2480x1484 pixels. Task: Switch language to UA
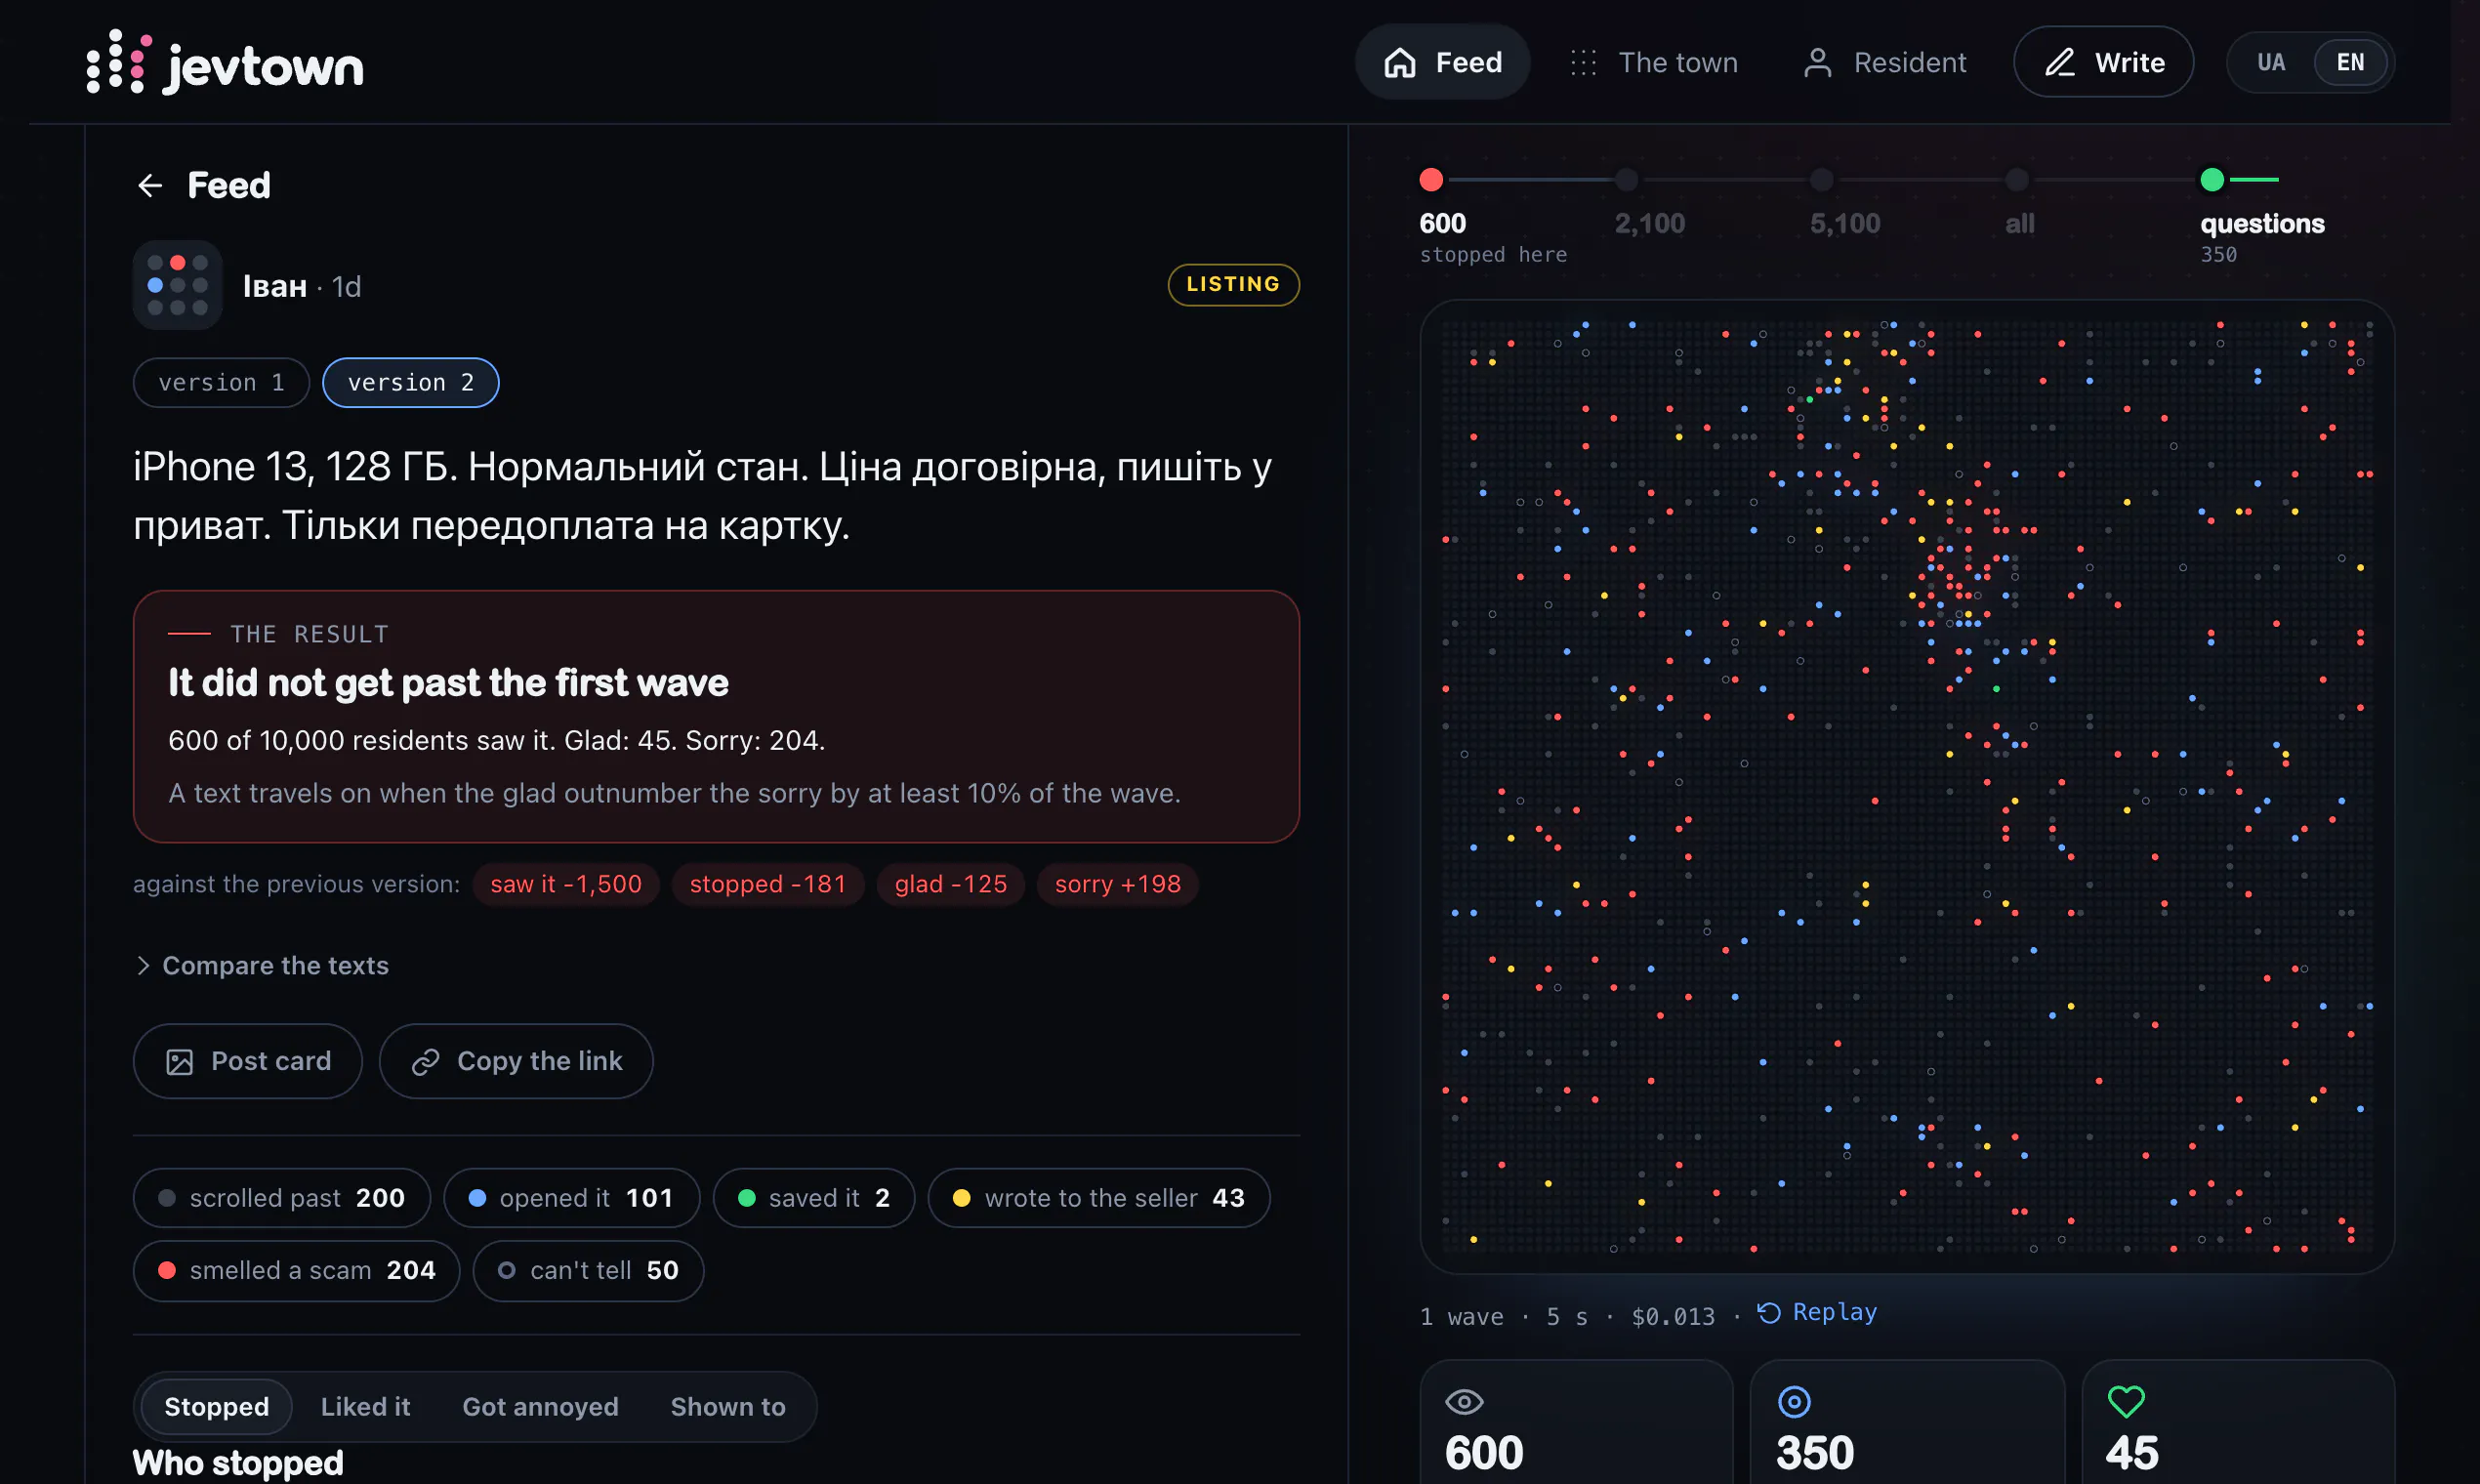tap(2271, 62)
